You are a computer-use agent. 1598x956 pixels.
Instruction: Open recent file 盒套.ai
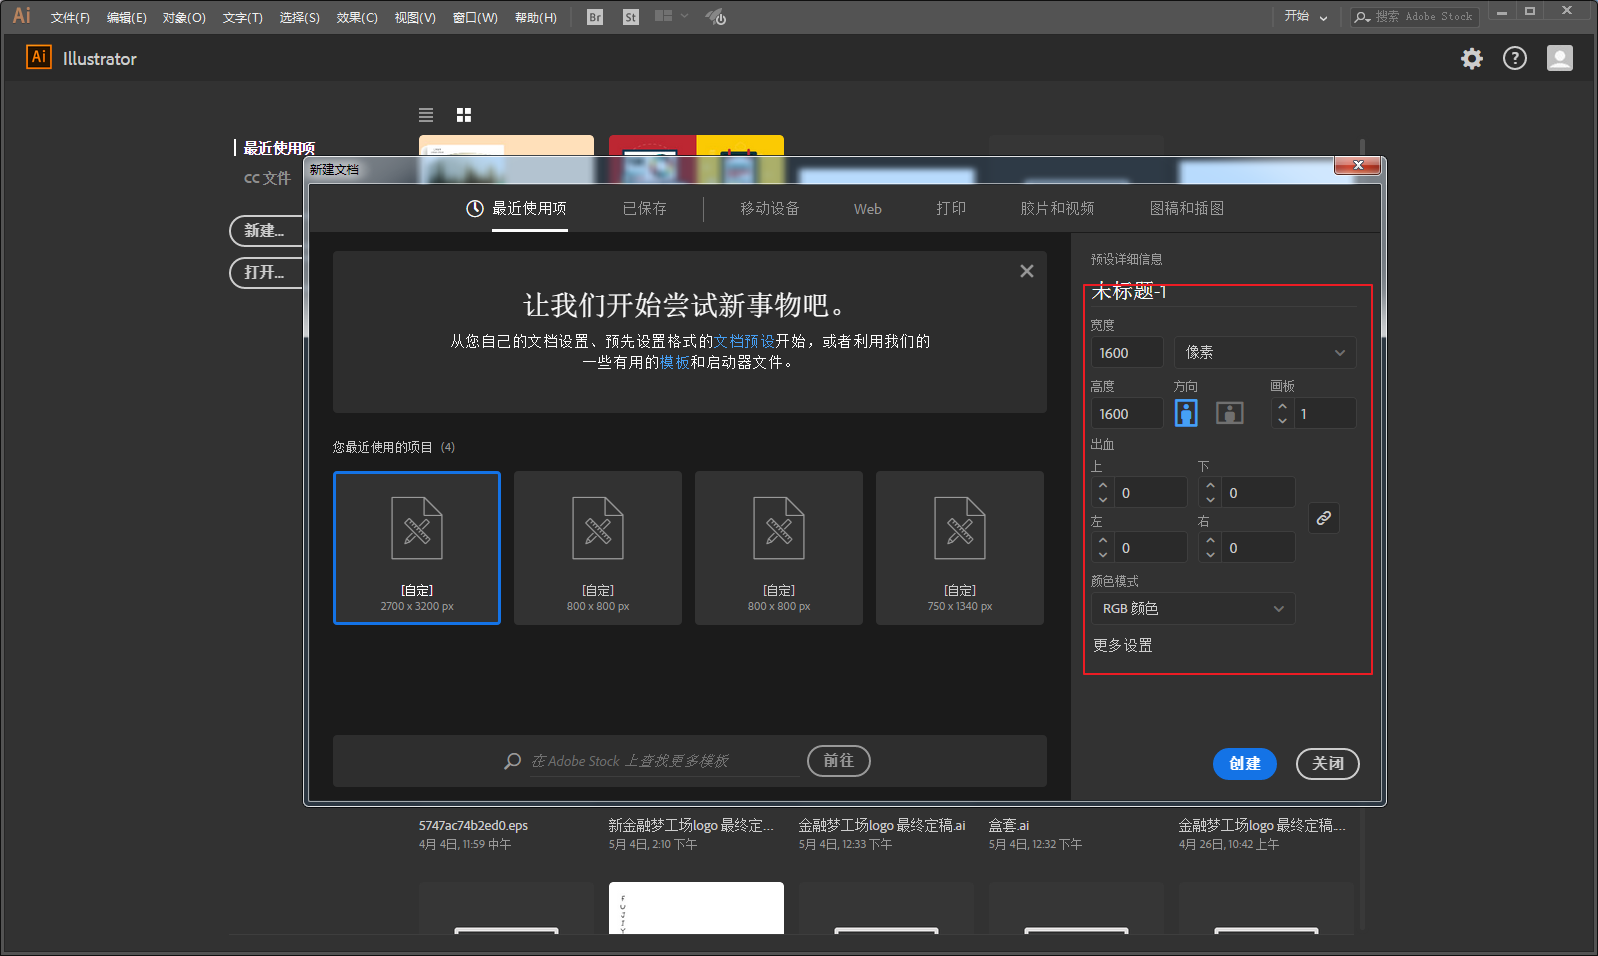point(1009,825)
